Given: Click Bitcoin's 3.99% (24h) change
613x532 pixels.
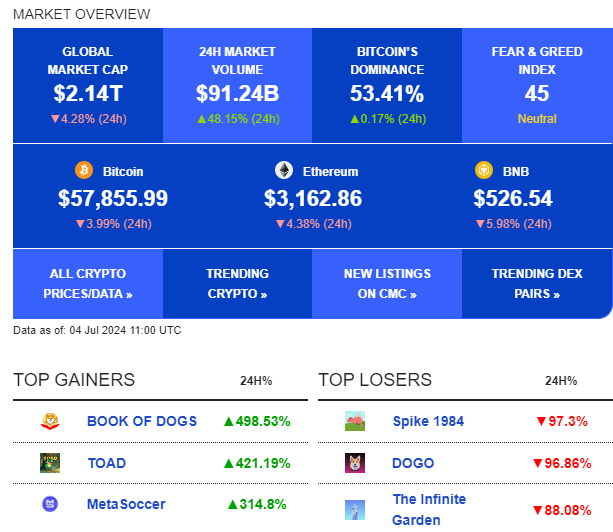Looking at the screenshot, I should tap(114, 224).
